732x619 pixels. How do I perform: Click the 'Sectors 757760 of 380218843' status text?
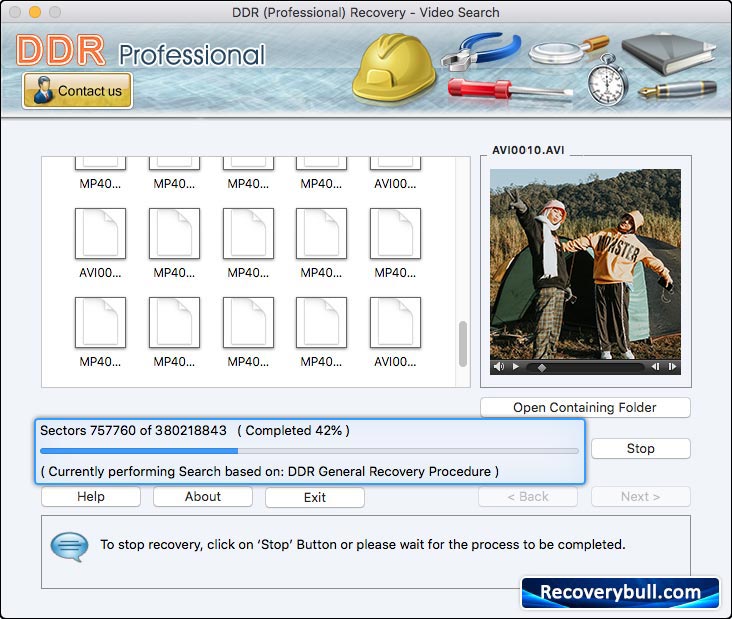[133, 430]
